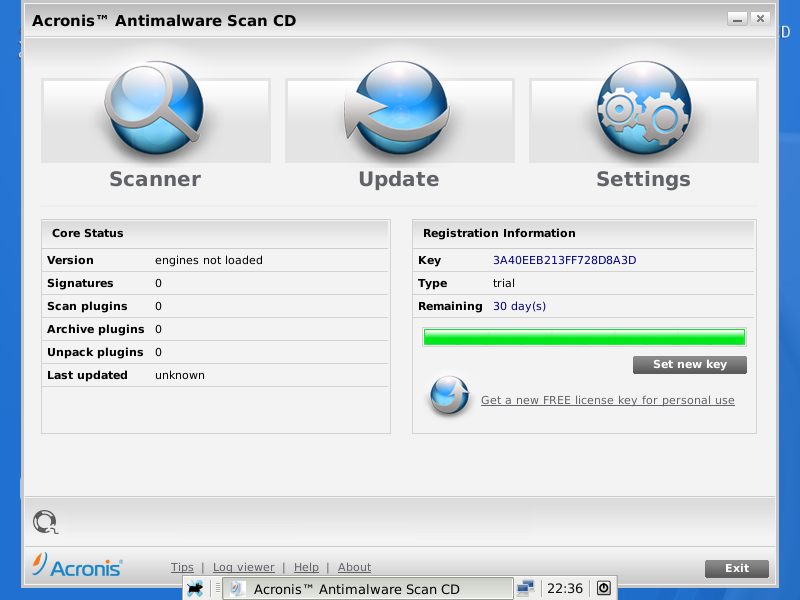
Task: Open Get a new FREE license key link
Action: pos(608,400)
